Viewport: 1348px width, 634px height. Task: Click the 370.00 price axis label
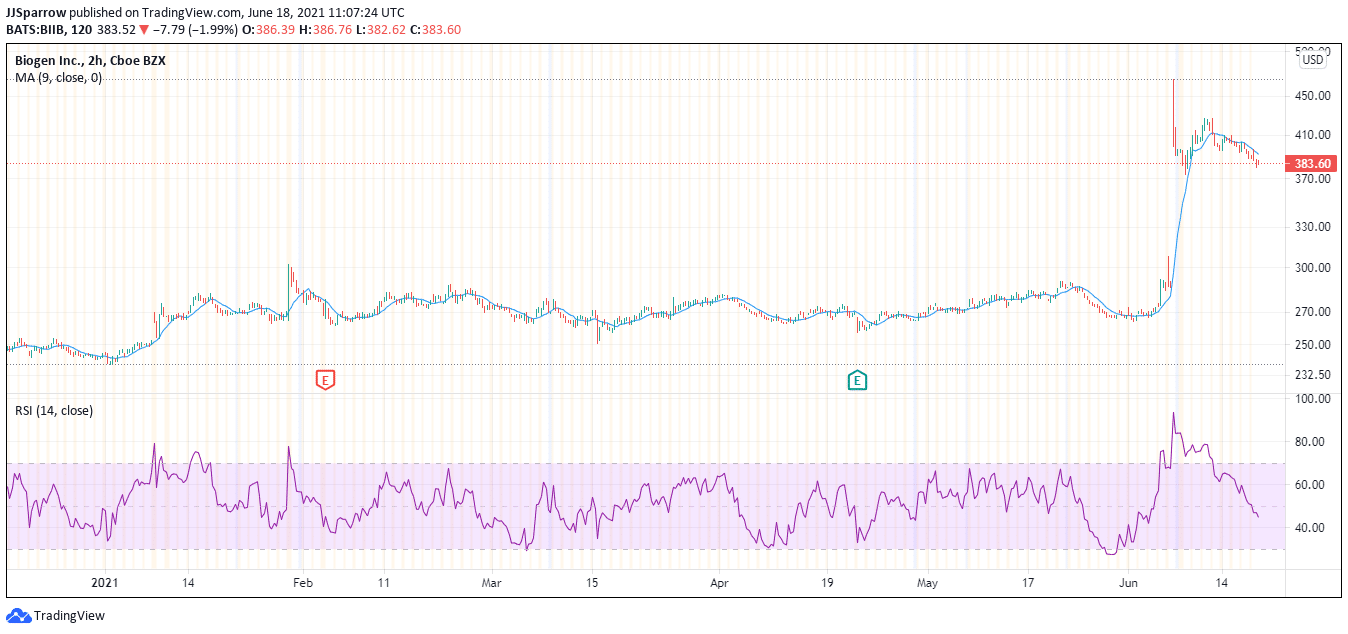(x=1311, y=179)
